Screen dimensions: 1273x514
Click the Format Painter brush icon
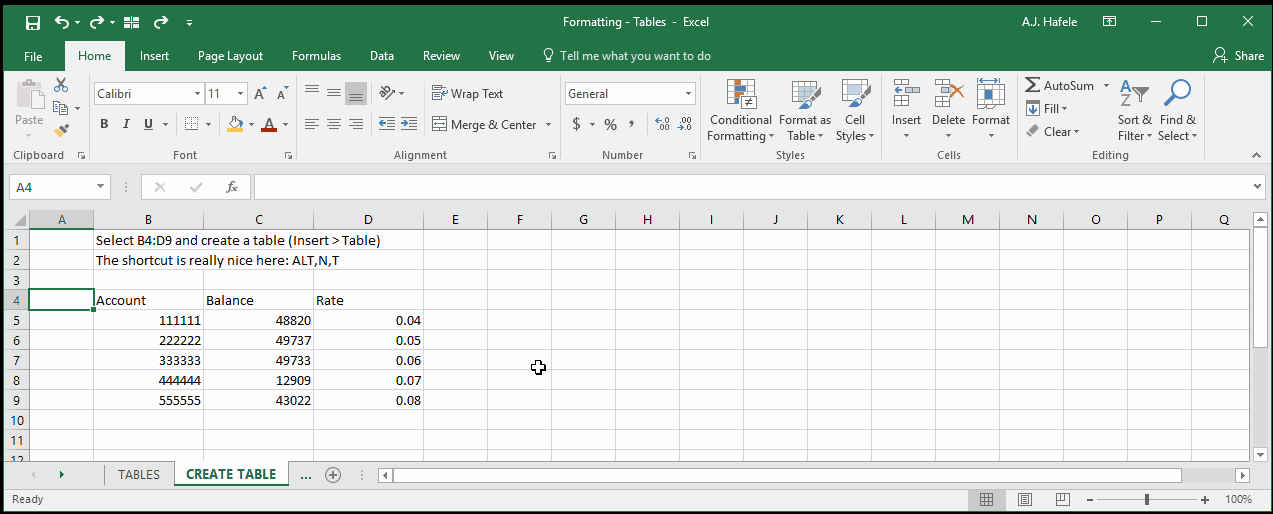point(61,130)
